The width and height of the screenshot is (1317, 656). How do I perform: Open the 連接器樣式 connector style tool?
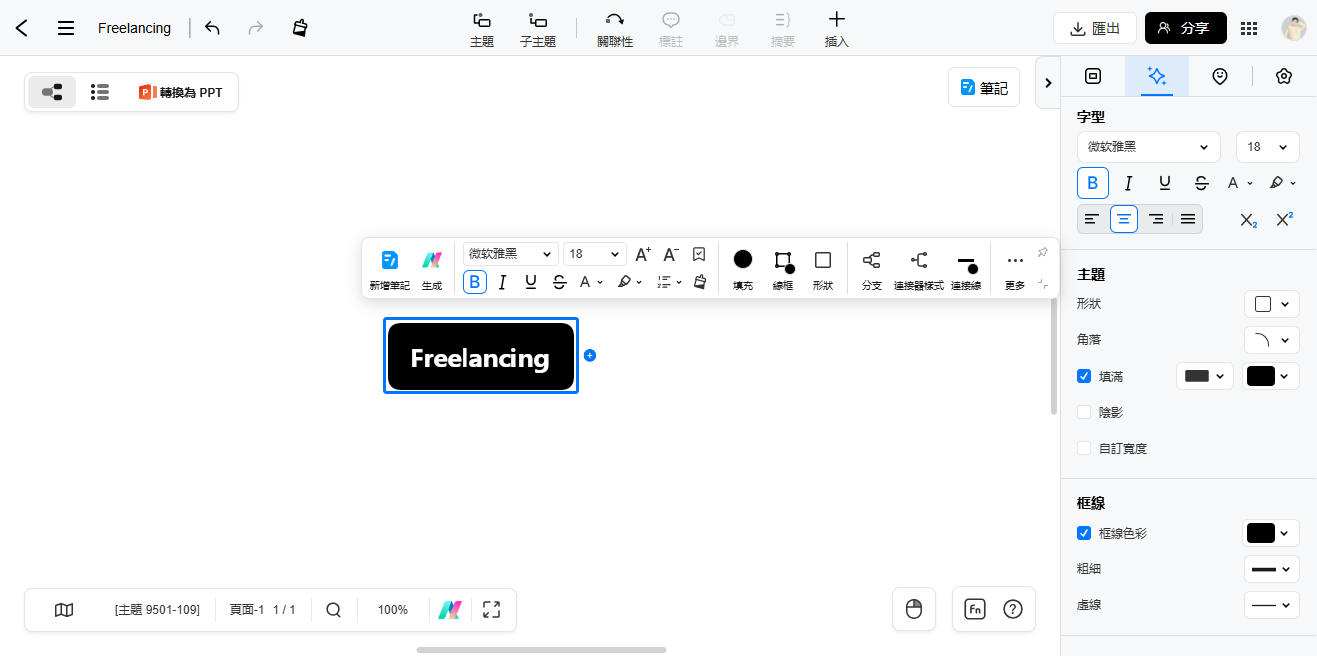pos(919,269)
